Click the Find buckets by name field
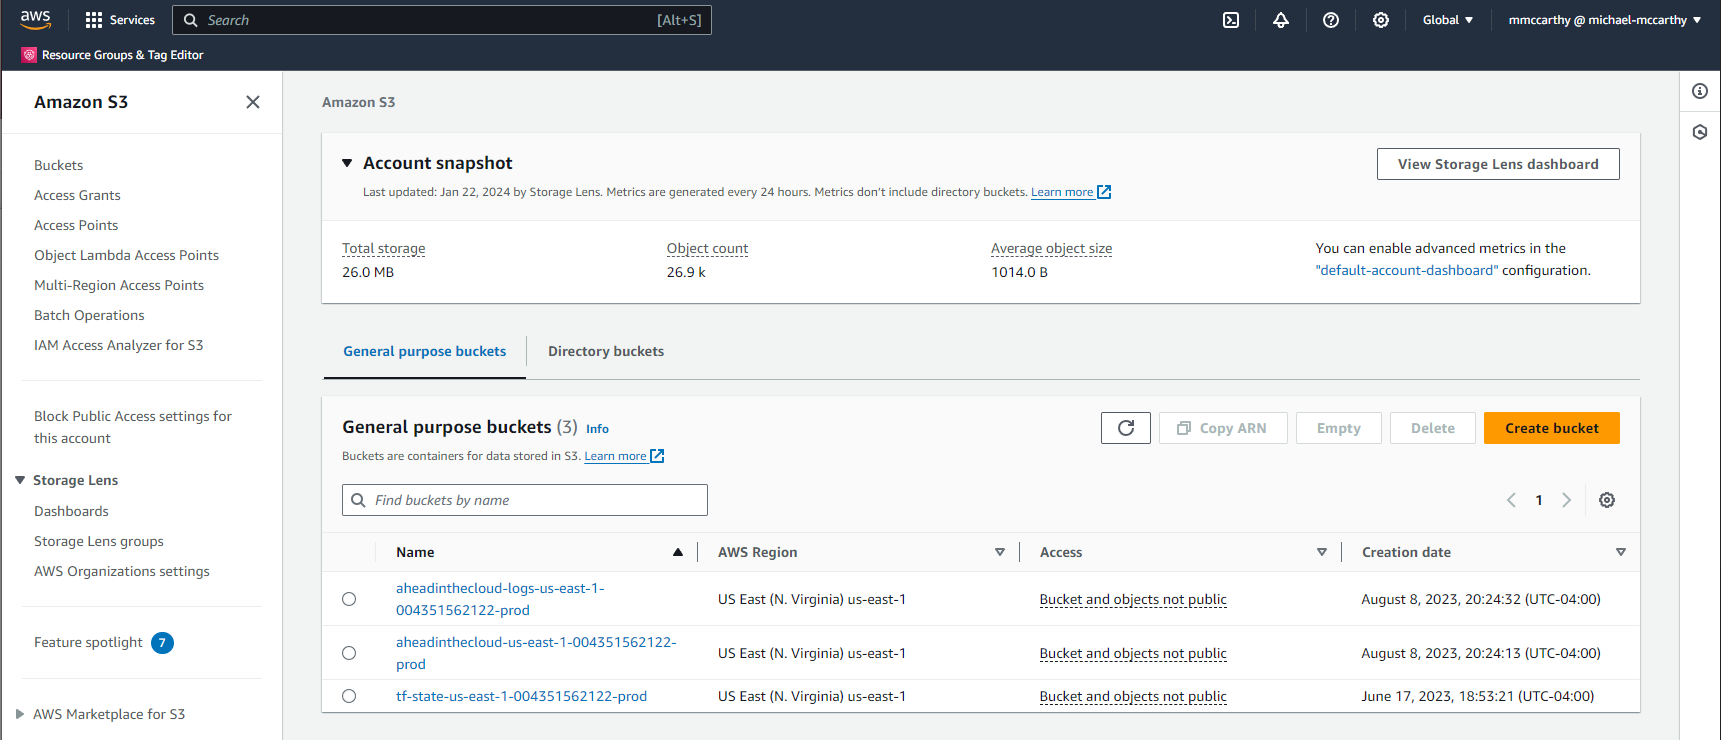This screenshot has height=740, width=1721. coord(525,500)
